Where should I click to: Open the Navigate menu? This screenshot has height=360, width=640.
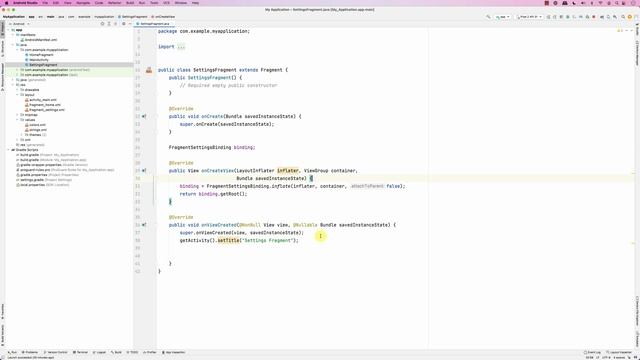[83, 3]
